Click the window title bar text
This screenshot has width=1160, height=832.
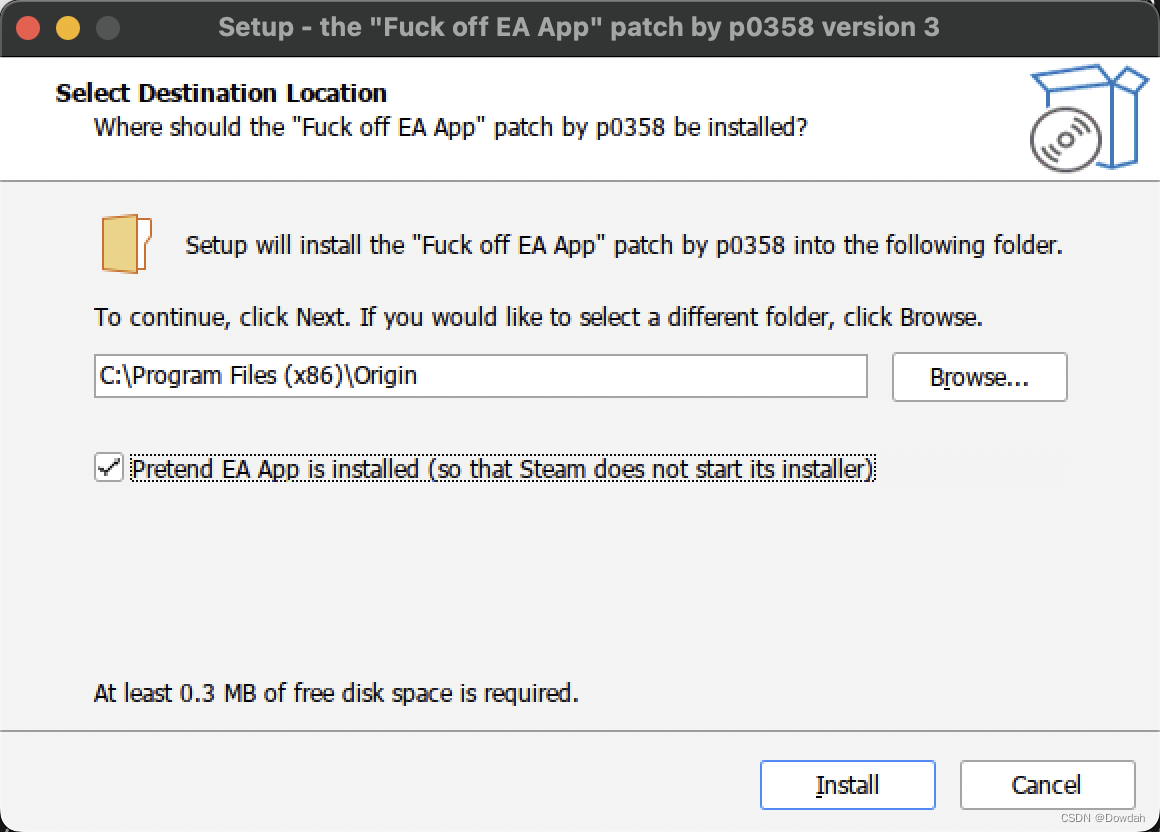(x=579, y=27)
